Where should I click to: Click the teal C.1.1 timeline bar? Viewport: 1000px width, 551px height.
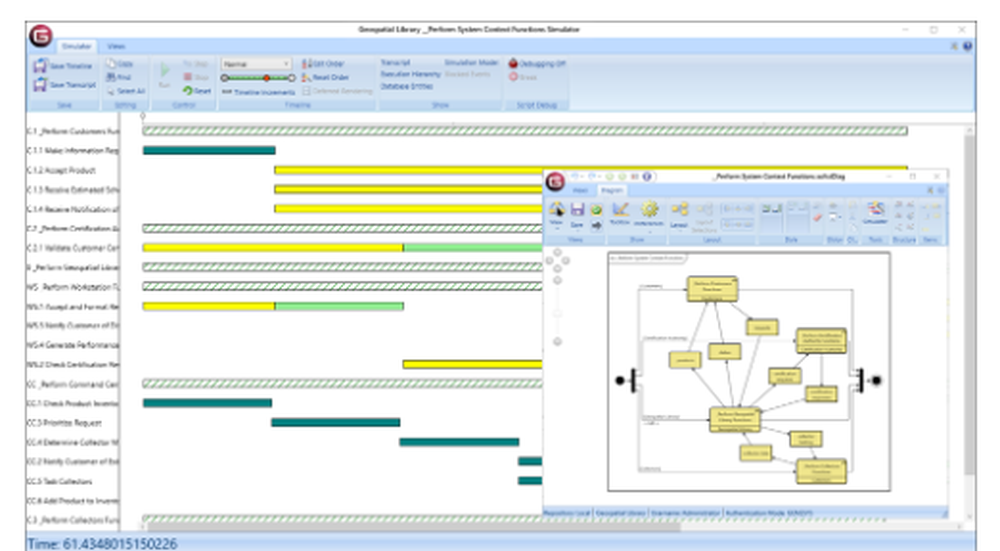pyautogui.click(x=209, y=151)
